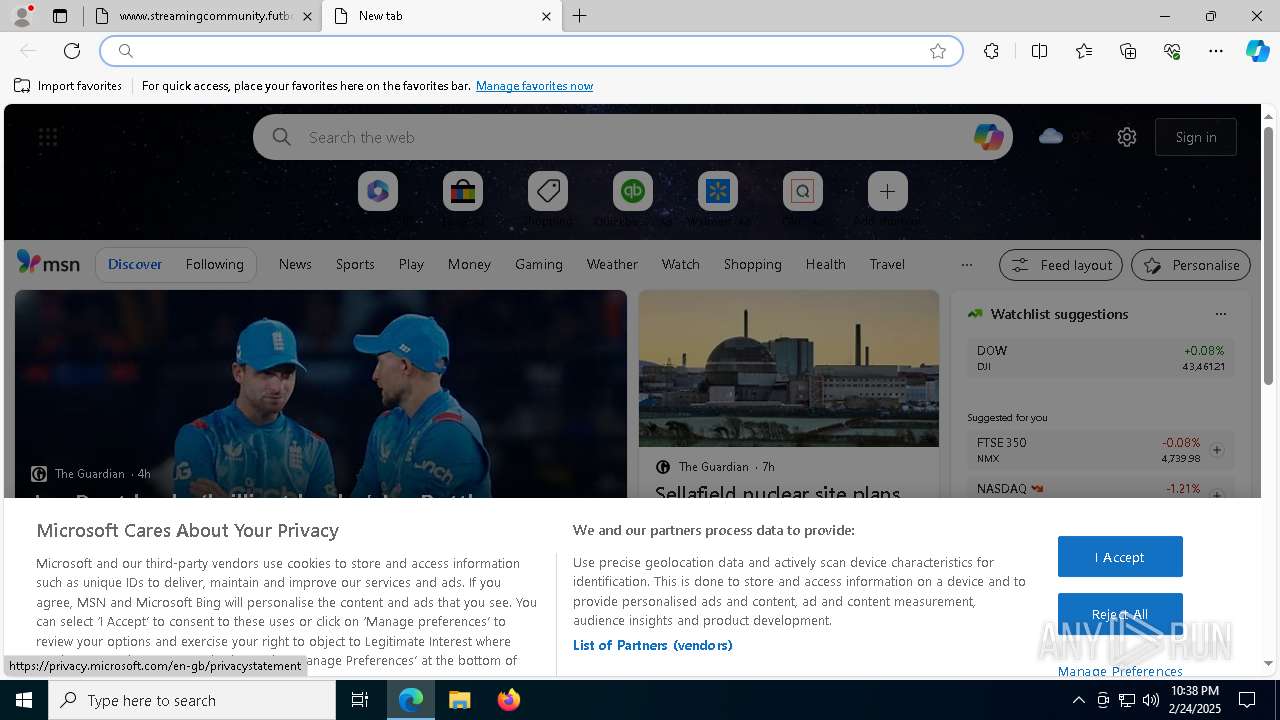Select the New tab tab
This screenshot has width=1280, height=720.
point(441,16)
